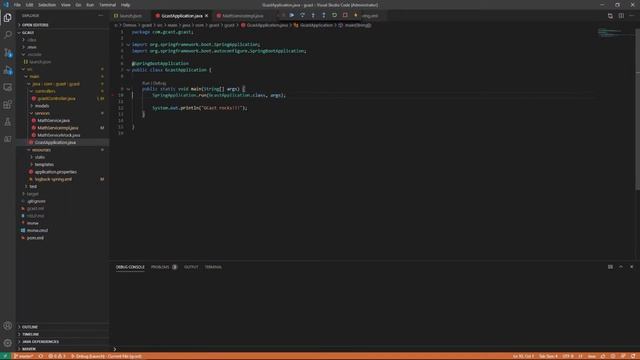Click the sync changes icon in status bar

point(40,356)
